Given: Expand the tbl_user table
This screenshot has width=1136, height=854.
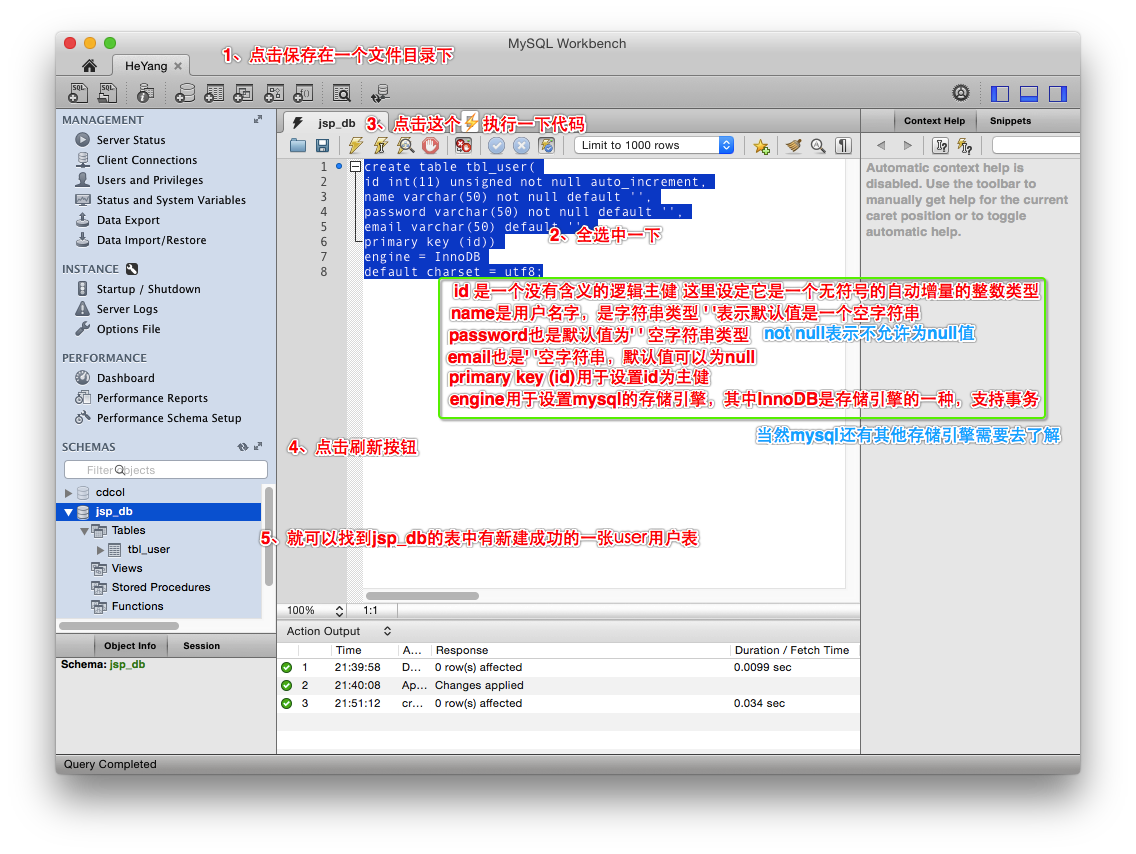Looking at the screenshot, I should (100, 550).
